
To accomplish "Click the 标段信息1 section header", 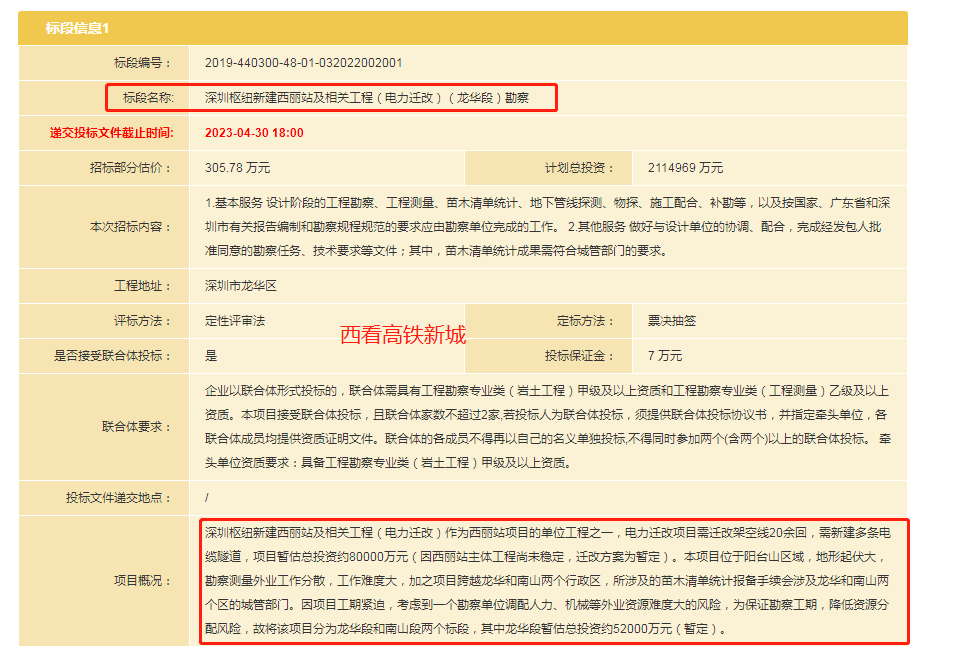I will (x=77, y=28).
